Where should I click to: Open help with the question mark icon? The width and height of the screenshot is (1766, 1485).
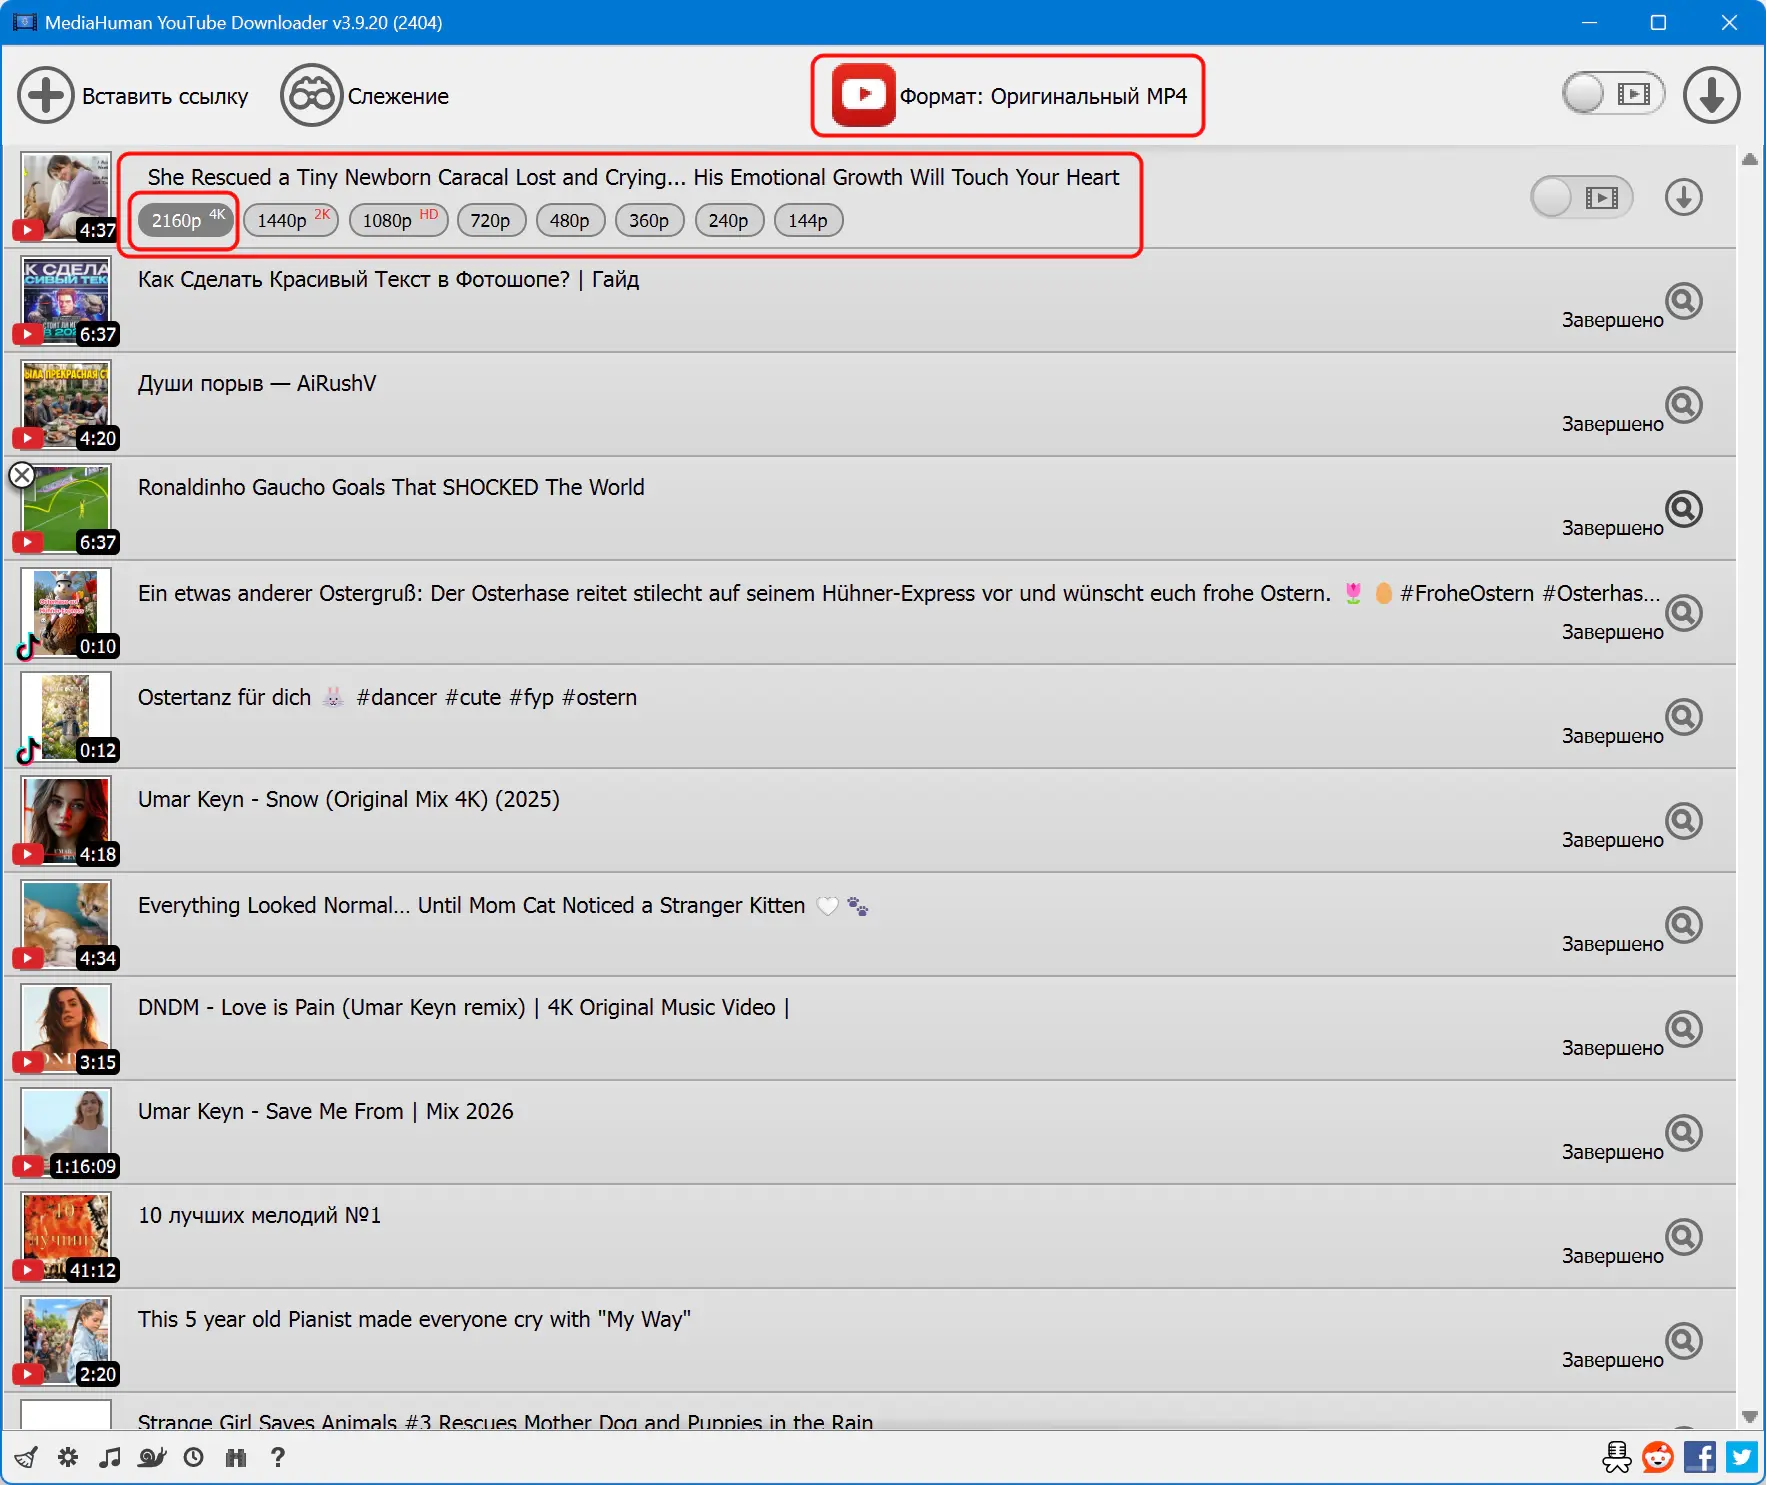click(278, 1457)
